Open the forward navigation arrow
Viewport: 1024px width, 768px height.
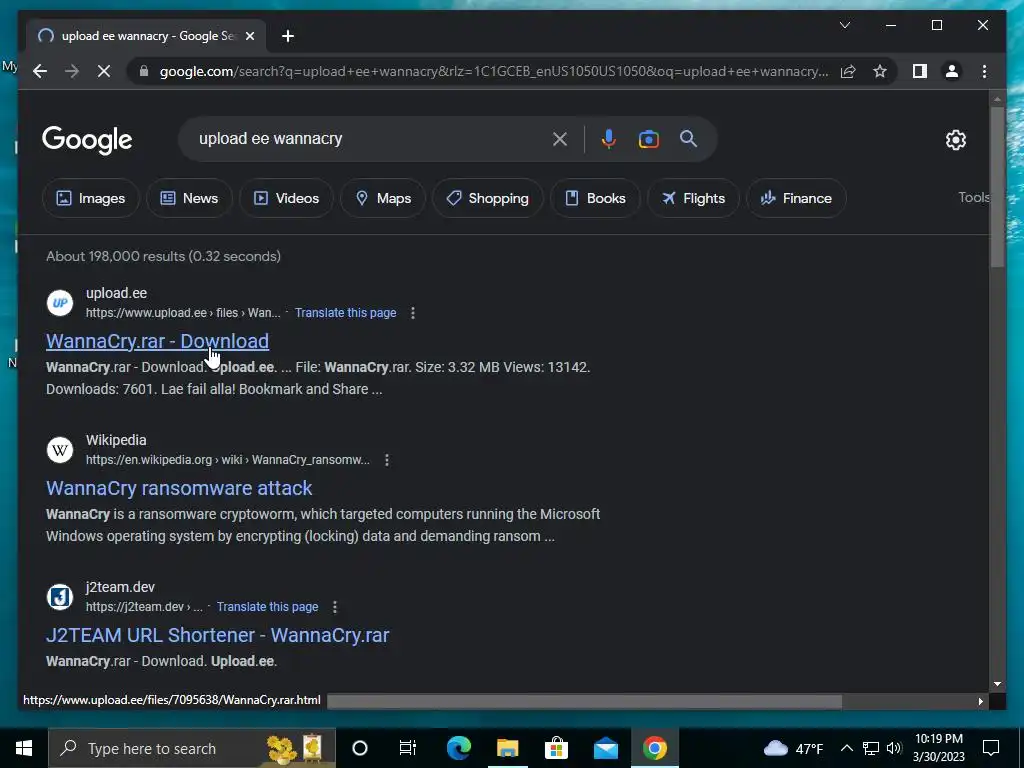tap(72, 71)
